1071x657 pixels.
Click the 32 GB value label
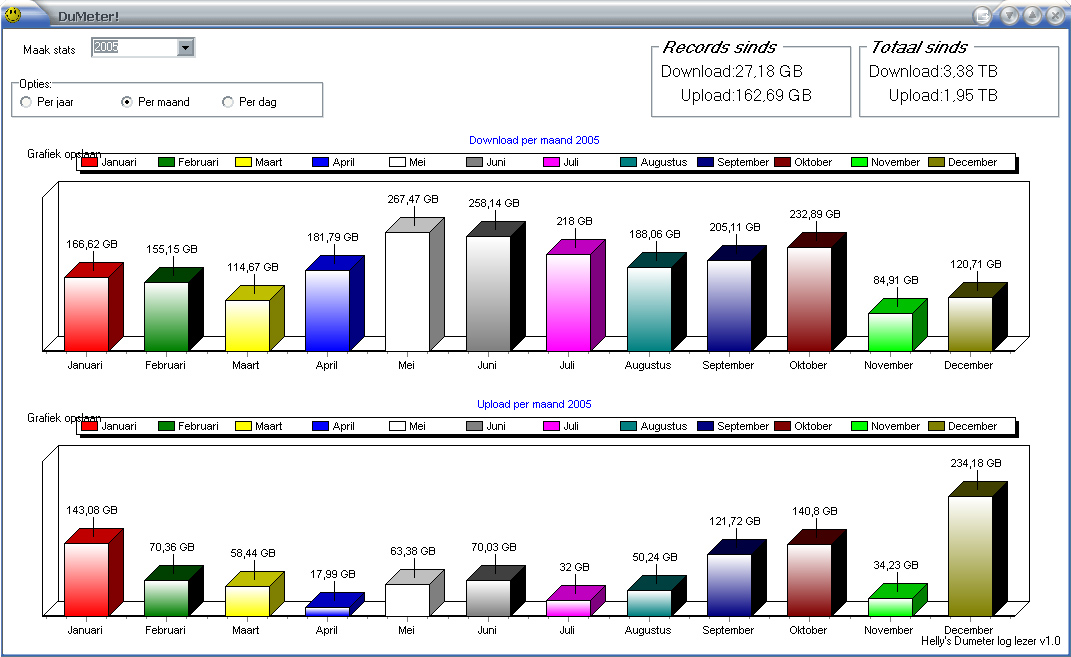574,568
